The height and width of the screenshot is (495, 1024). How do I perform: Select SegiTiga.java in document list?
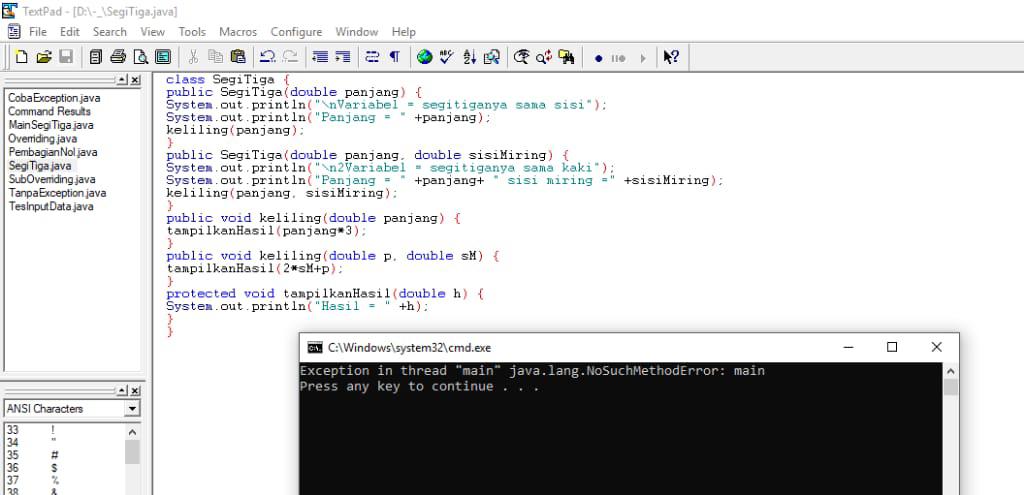40,166
